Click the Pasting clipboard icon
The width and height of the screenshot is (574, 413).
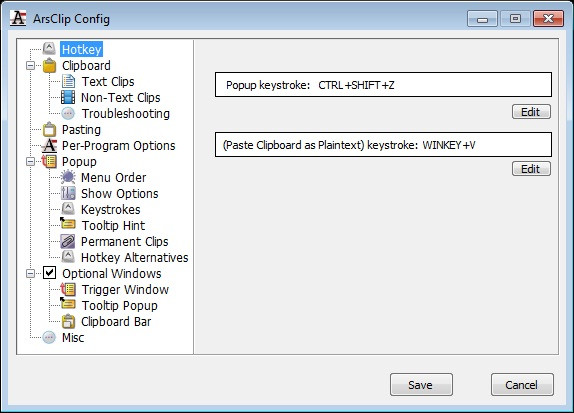(x=49, y=129)
